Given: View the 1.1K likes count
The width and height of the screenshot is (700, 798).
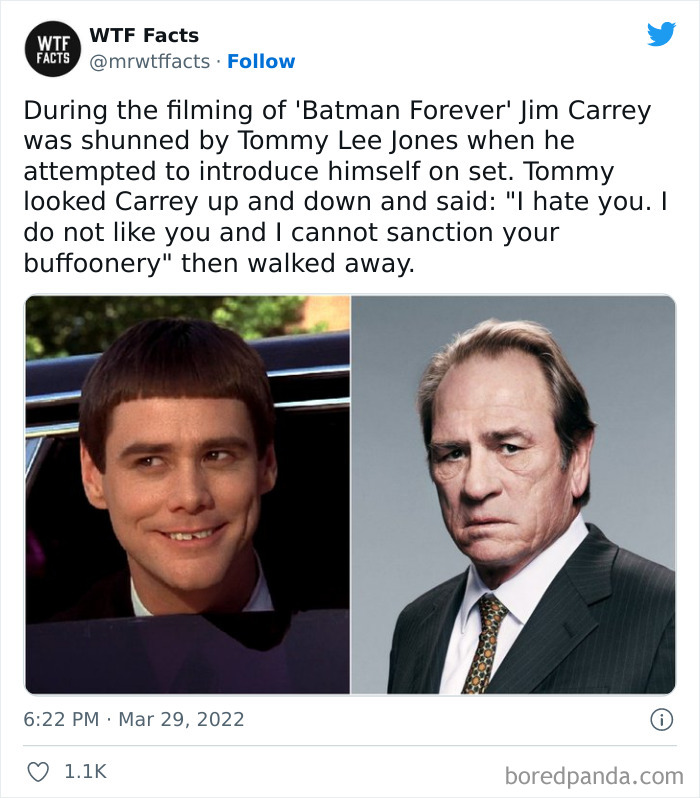Looking at the screenshot, I should point(85,772).
